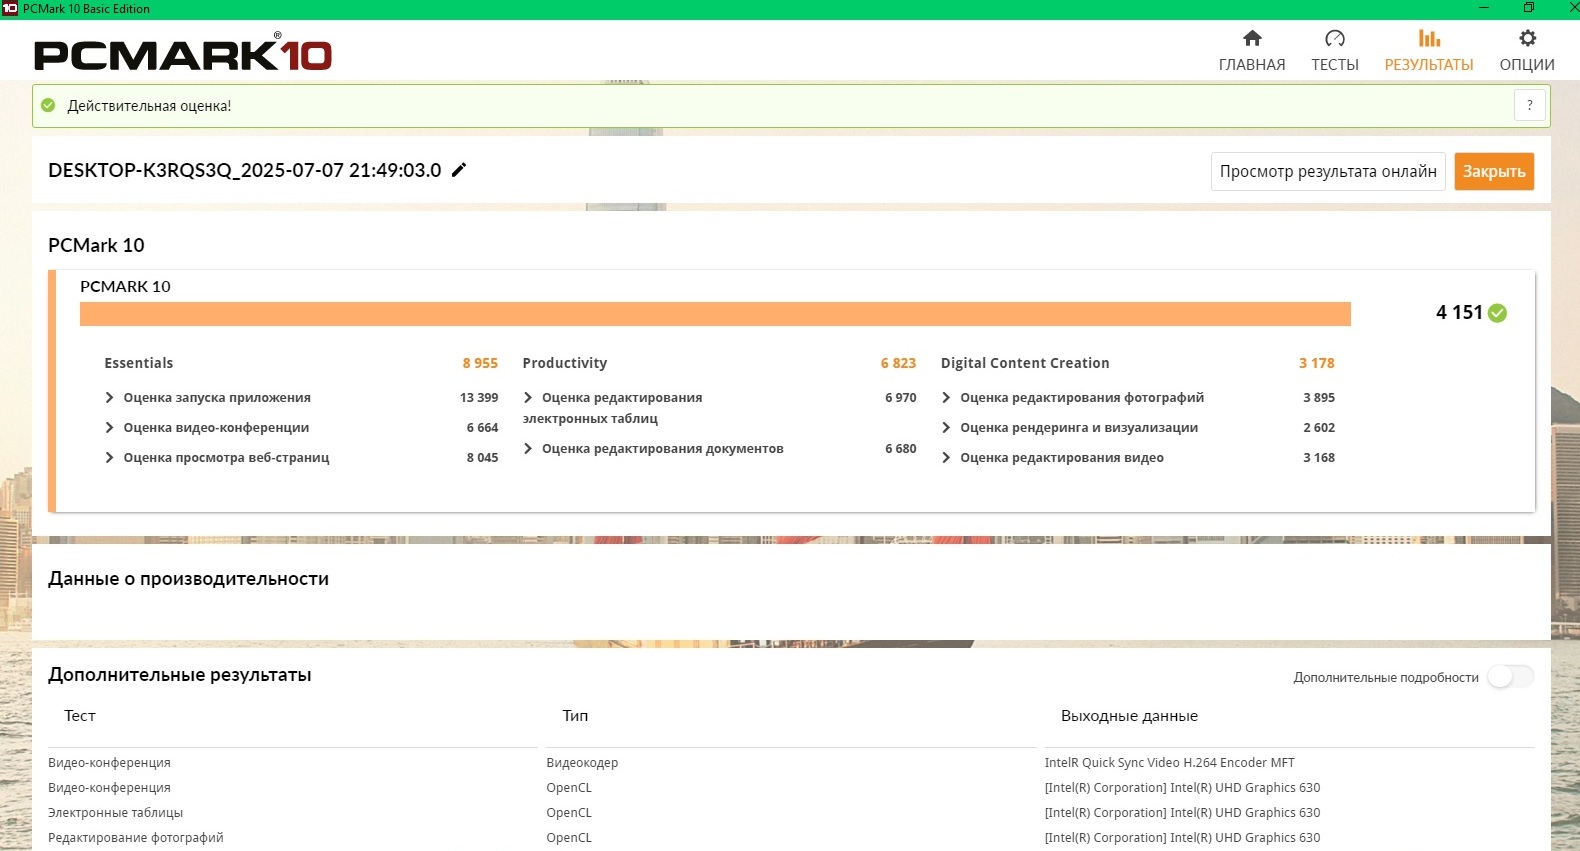This screenshot has height=851, width=1580.
Task: Click the score 6 664
Action: coord(482,428)
